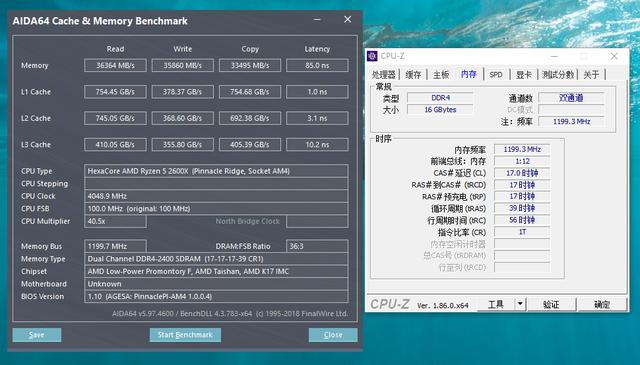
Task: Open the SPD tab in CPU-Z
Action: pos(496,75)
